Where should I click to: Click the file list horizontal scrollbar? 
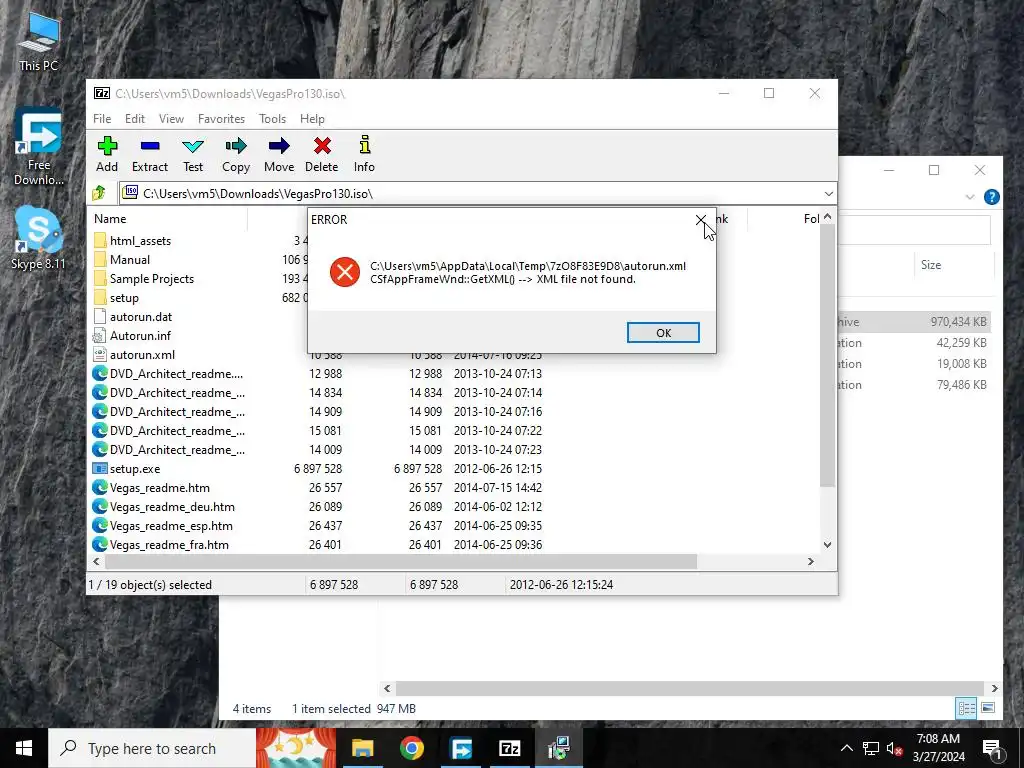click(x=400, y=562)
